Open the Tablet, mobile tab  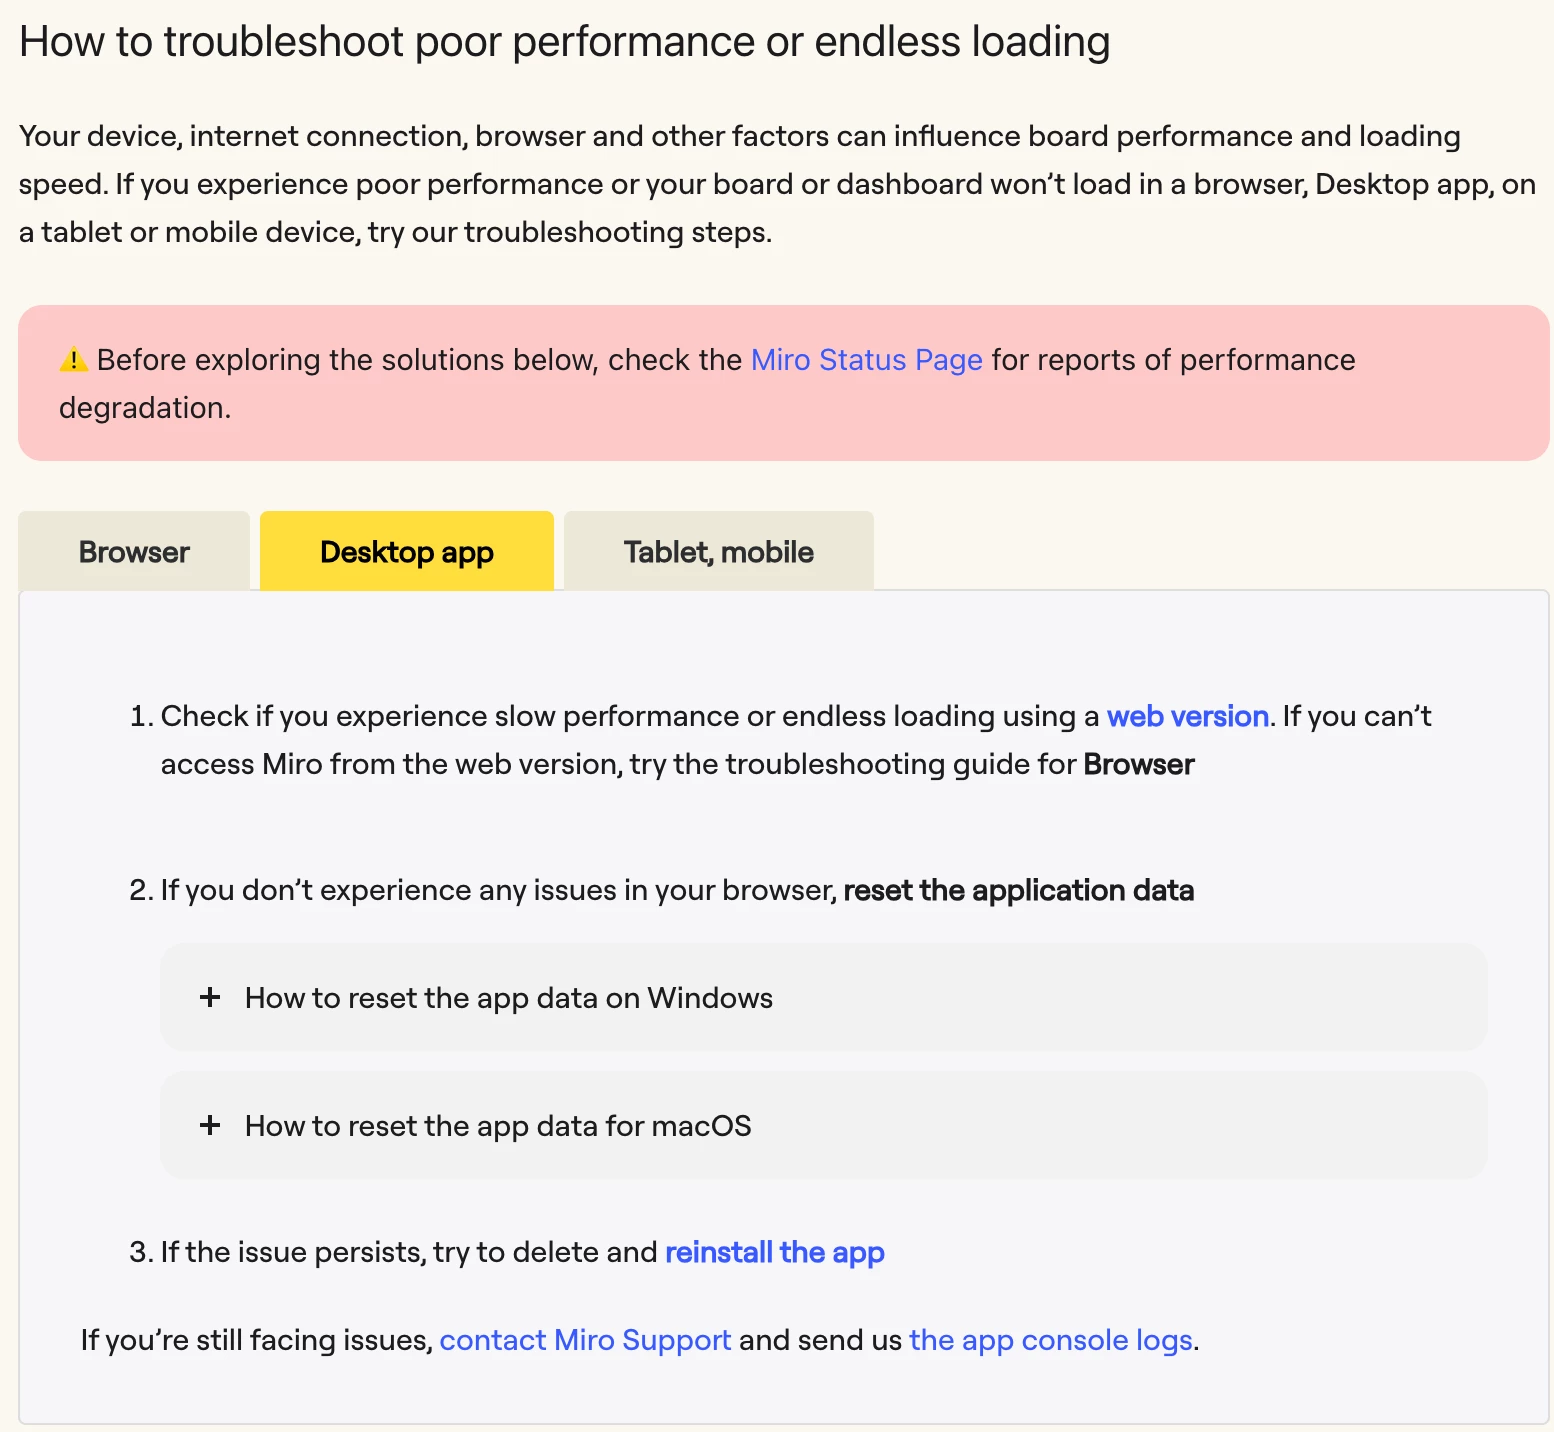[x=719, y=551]
